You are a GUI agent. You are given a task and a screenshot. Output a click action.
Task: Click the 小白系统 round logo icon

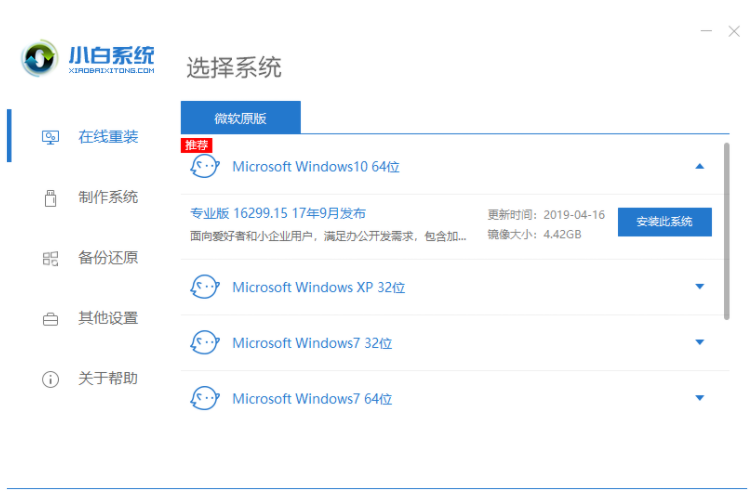pos(39,58)
